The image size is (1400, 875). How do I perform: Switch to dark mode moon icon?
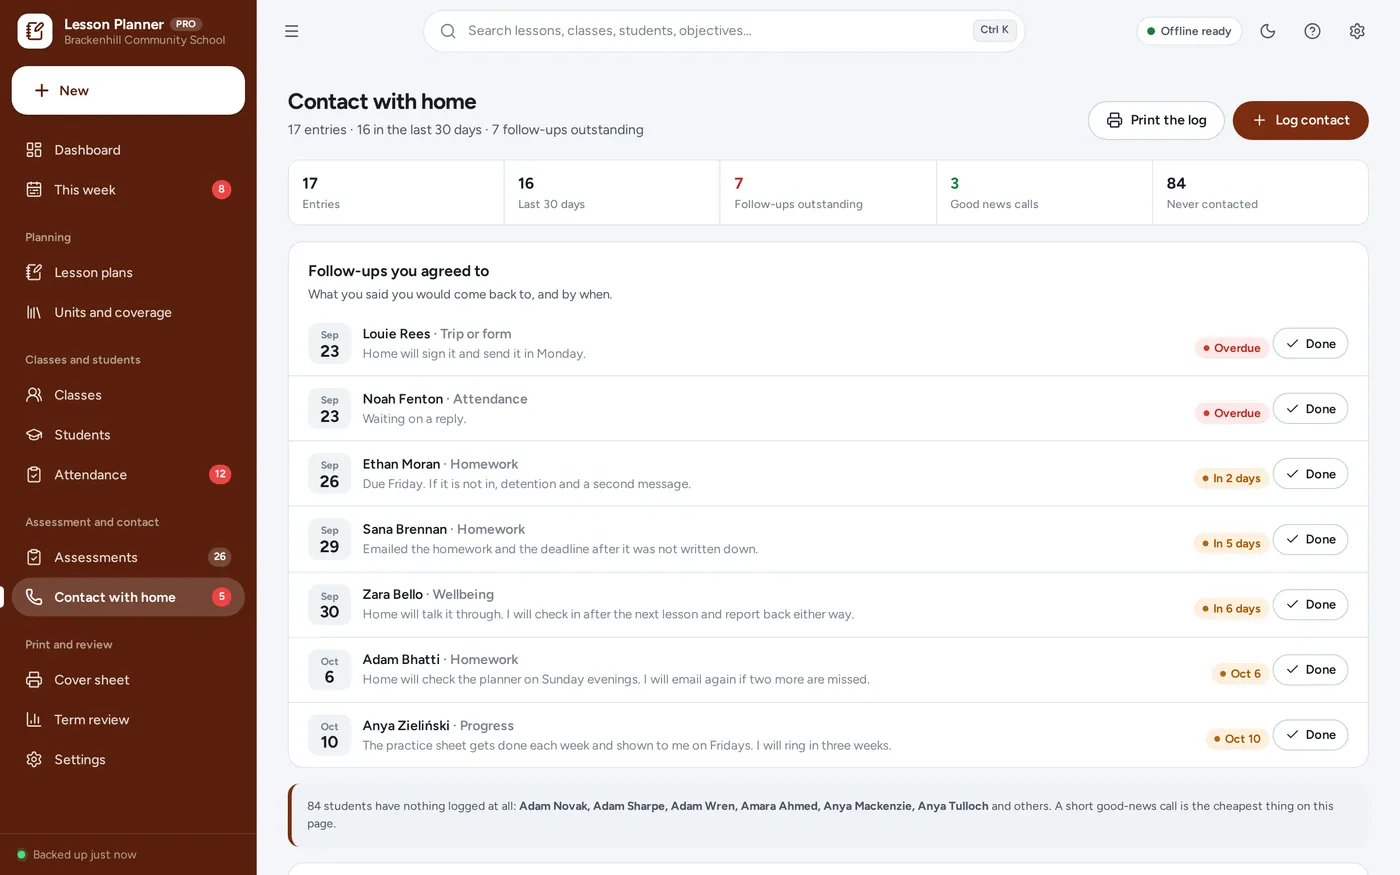1268,31
